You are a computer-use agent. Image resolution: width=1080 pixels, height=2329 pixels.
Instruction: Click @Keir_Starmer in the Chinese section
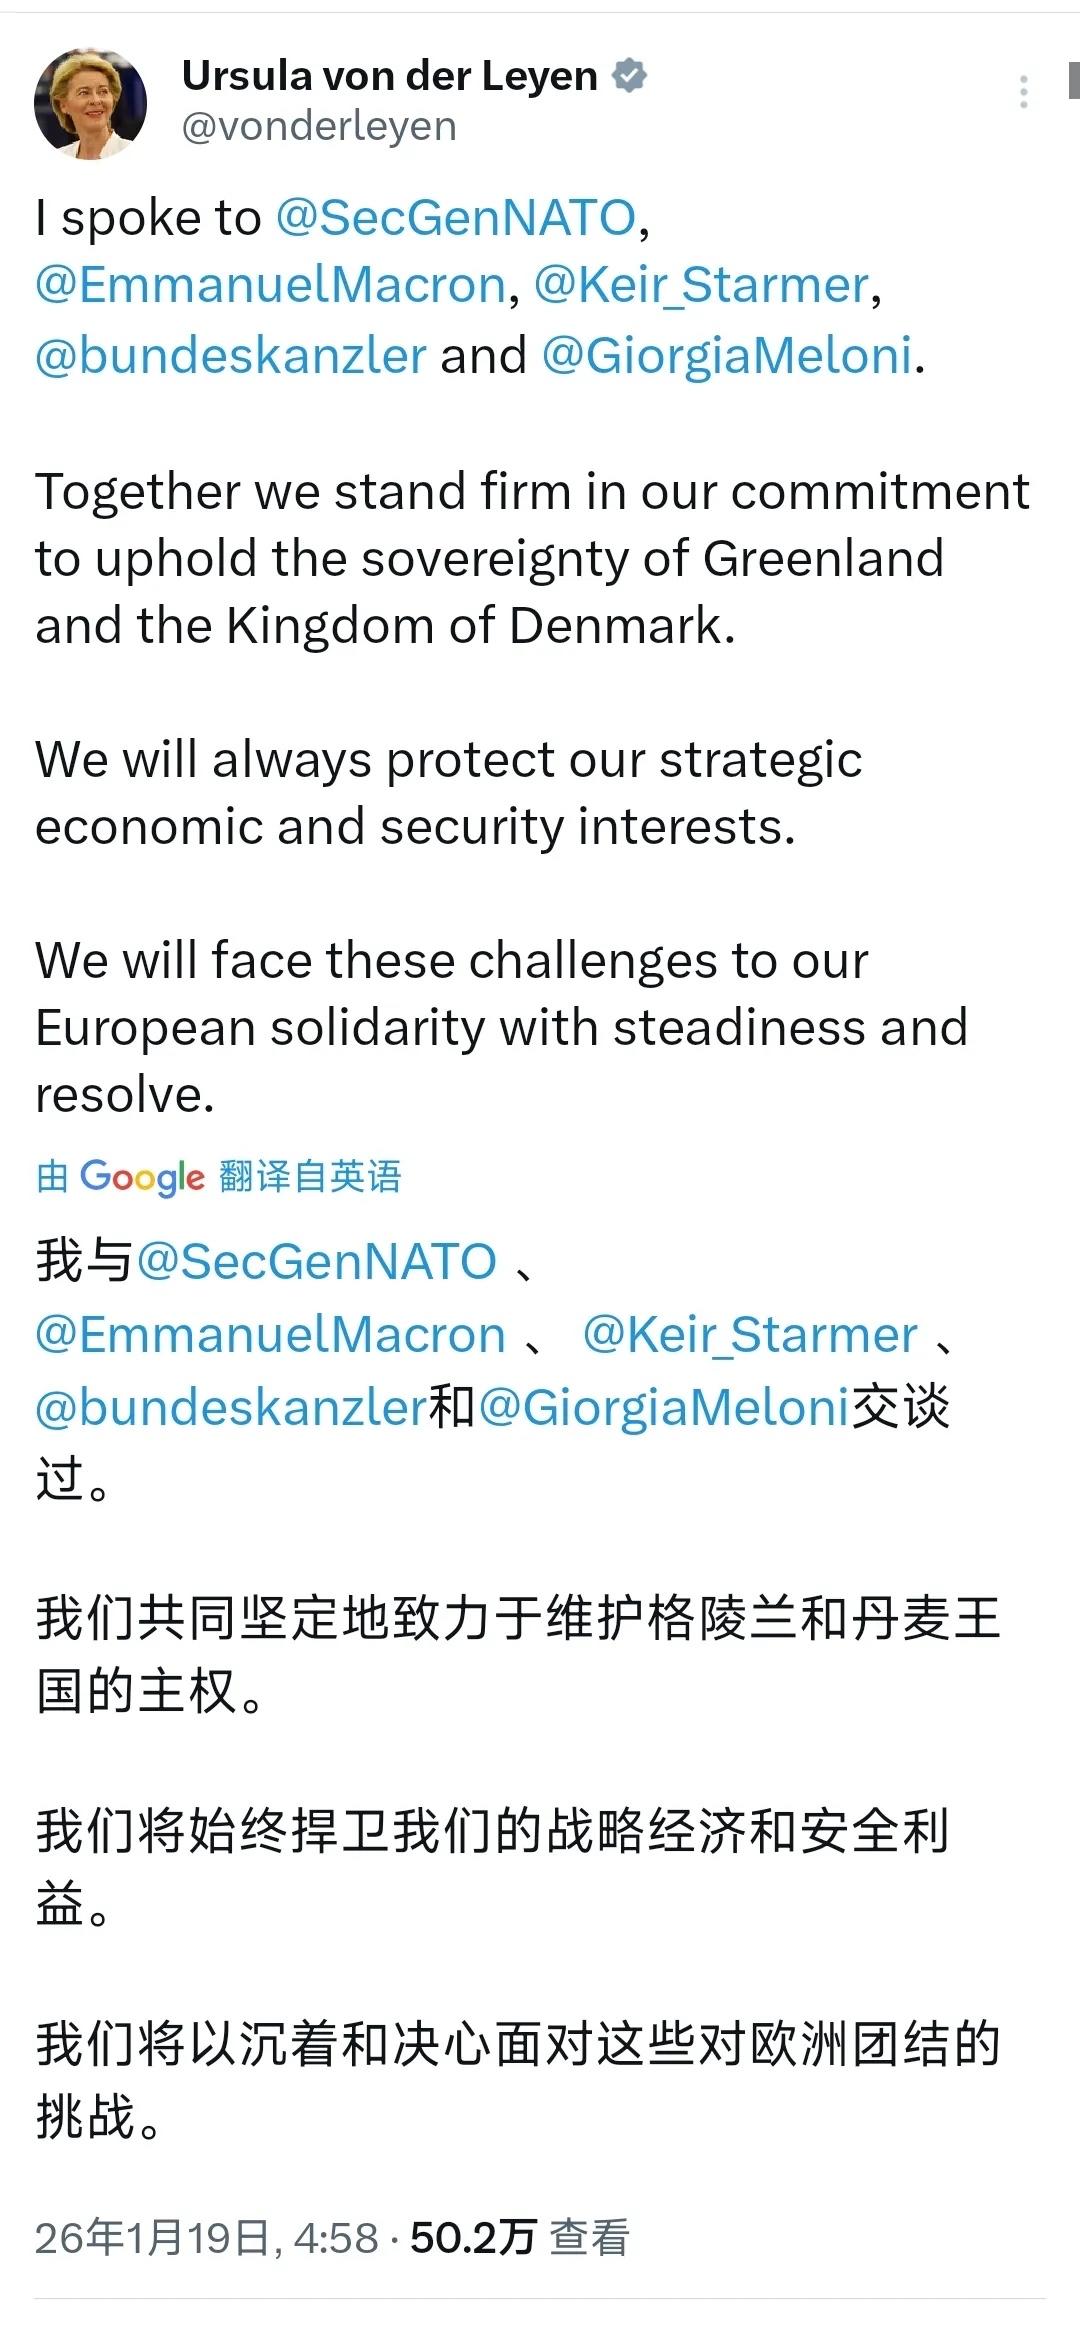[x=752, y=1335]
